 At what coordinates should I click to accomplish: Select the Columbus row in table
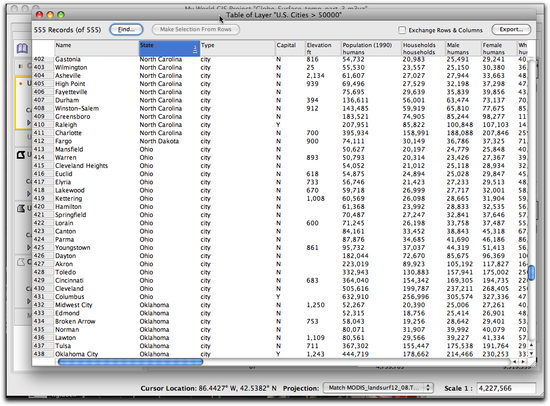click(280, 297)
